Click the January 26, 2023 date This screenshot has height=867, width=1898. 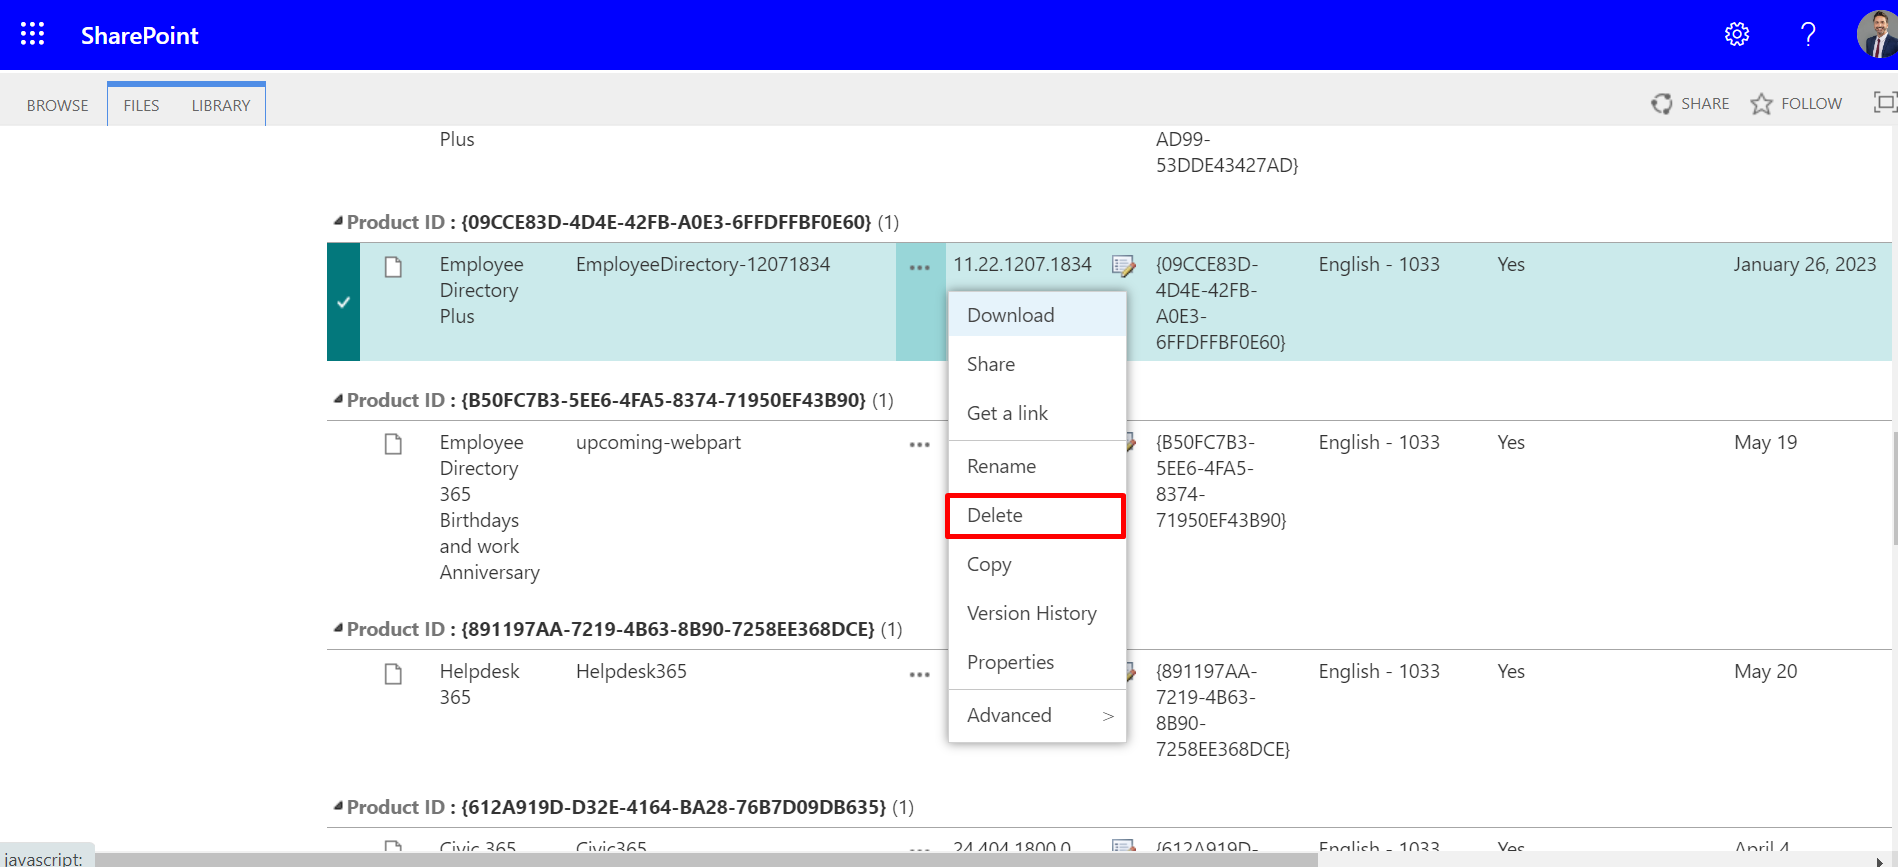(x=1805, y=264)
